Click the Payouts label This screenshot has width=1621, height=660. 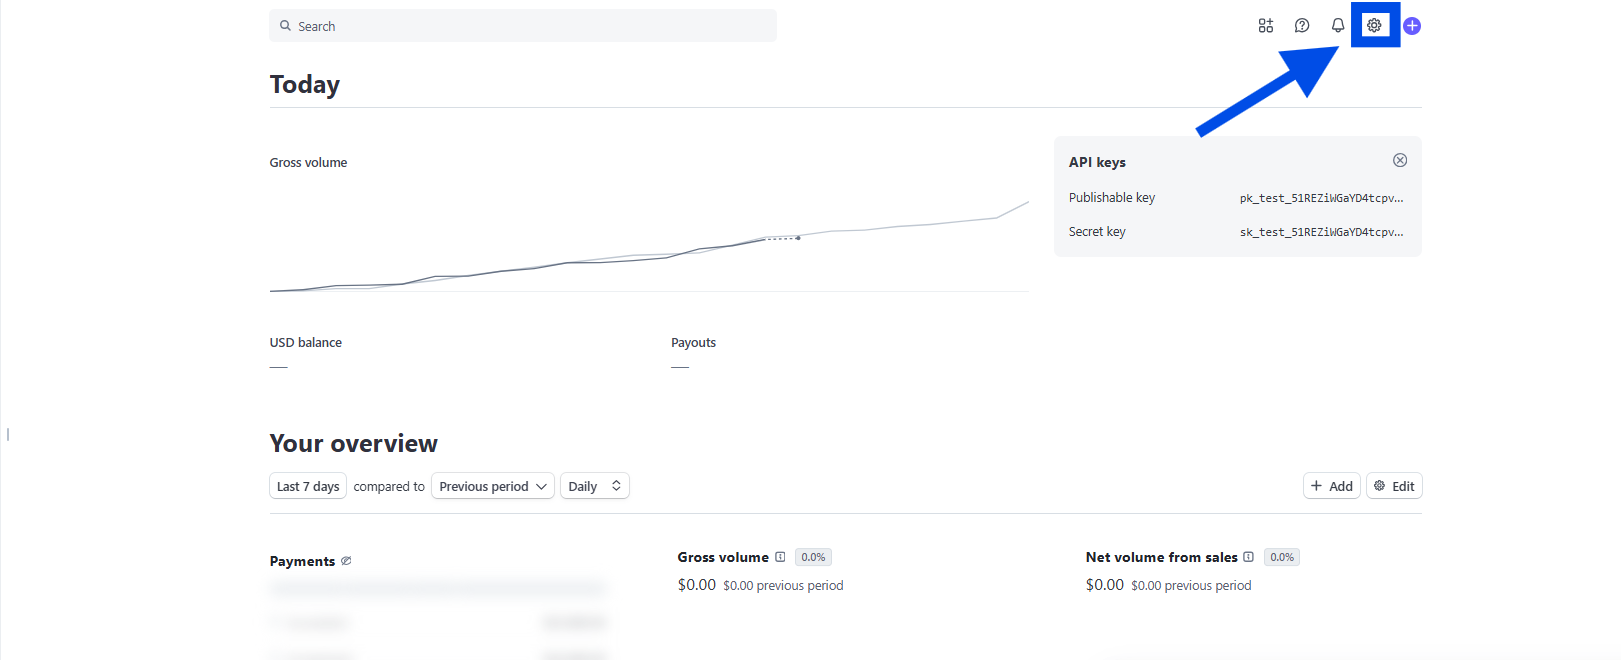[693, 342]
